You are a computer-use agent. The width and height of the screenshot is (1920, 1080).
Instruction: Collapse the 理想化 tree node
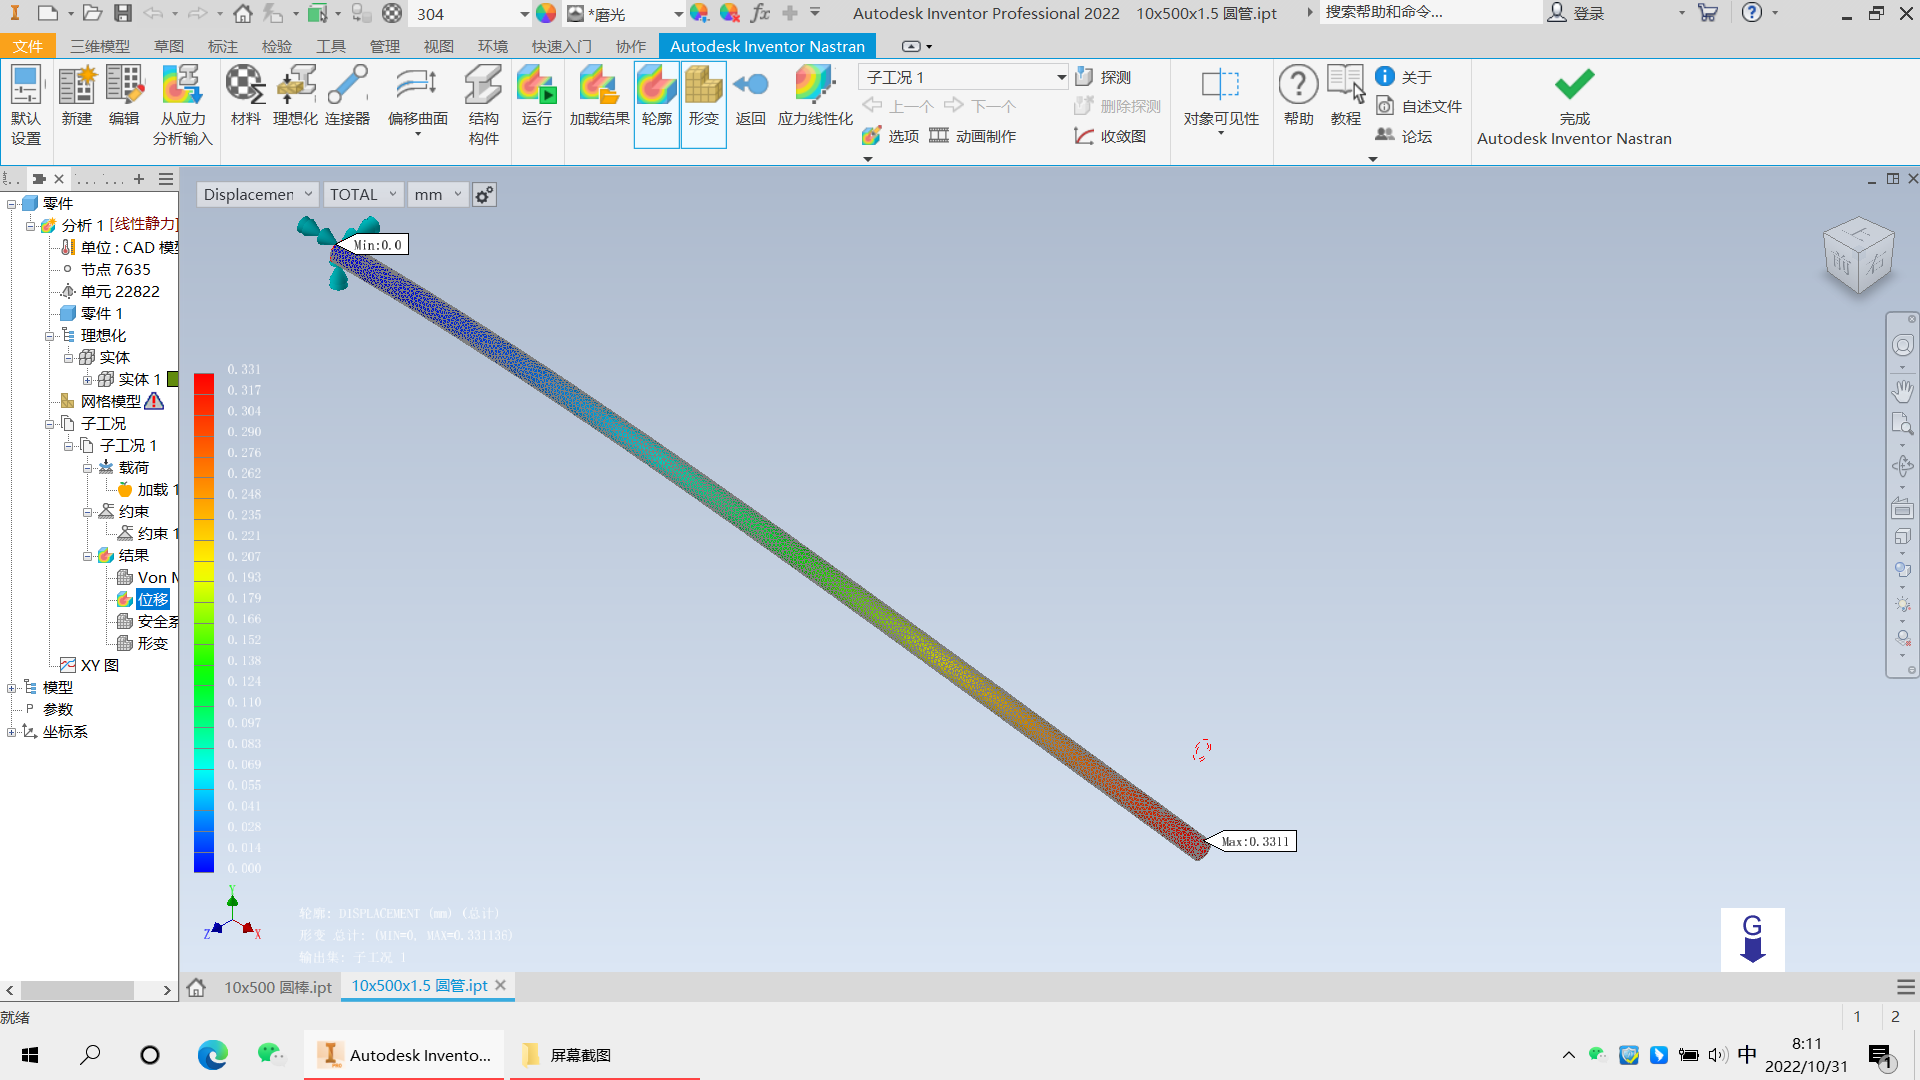49,336
